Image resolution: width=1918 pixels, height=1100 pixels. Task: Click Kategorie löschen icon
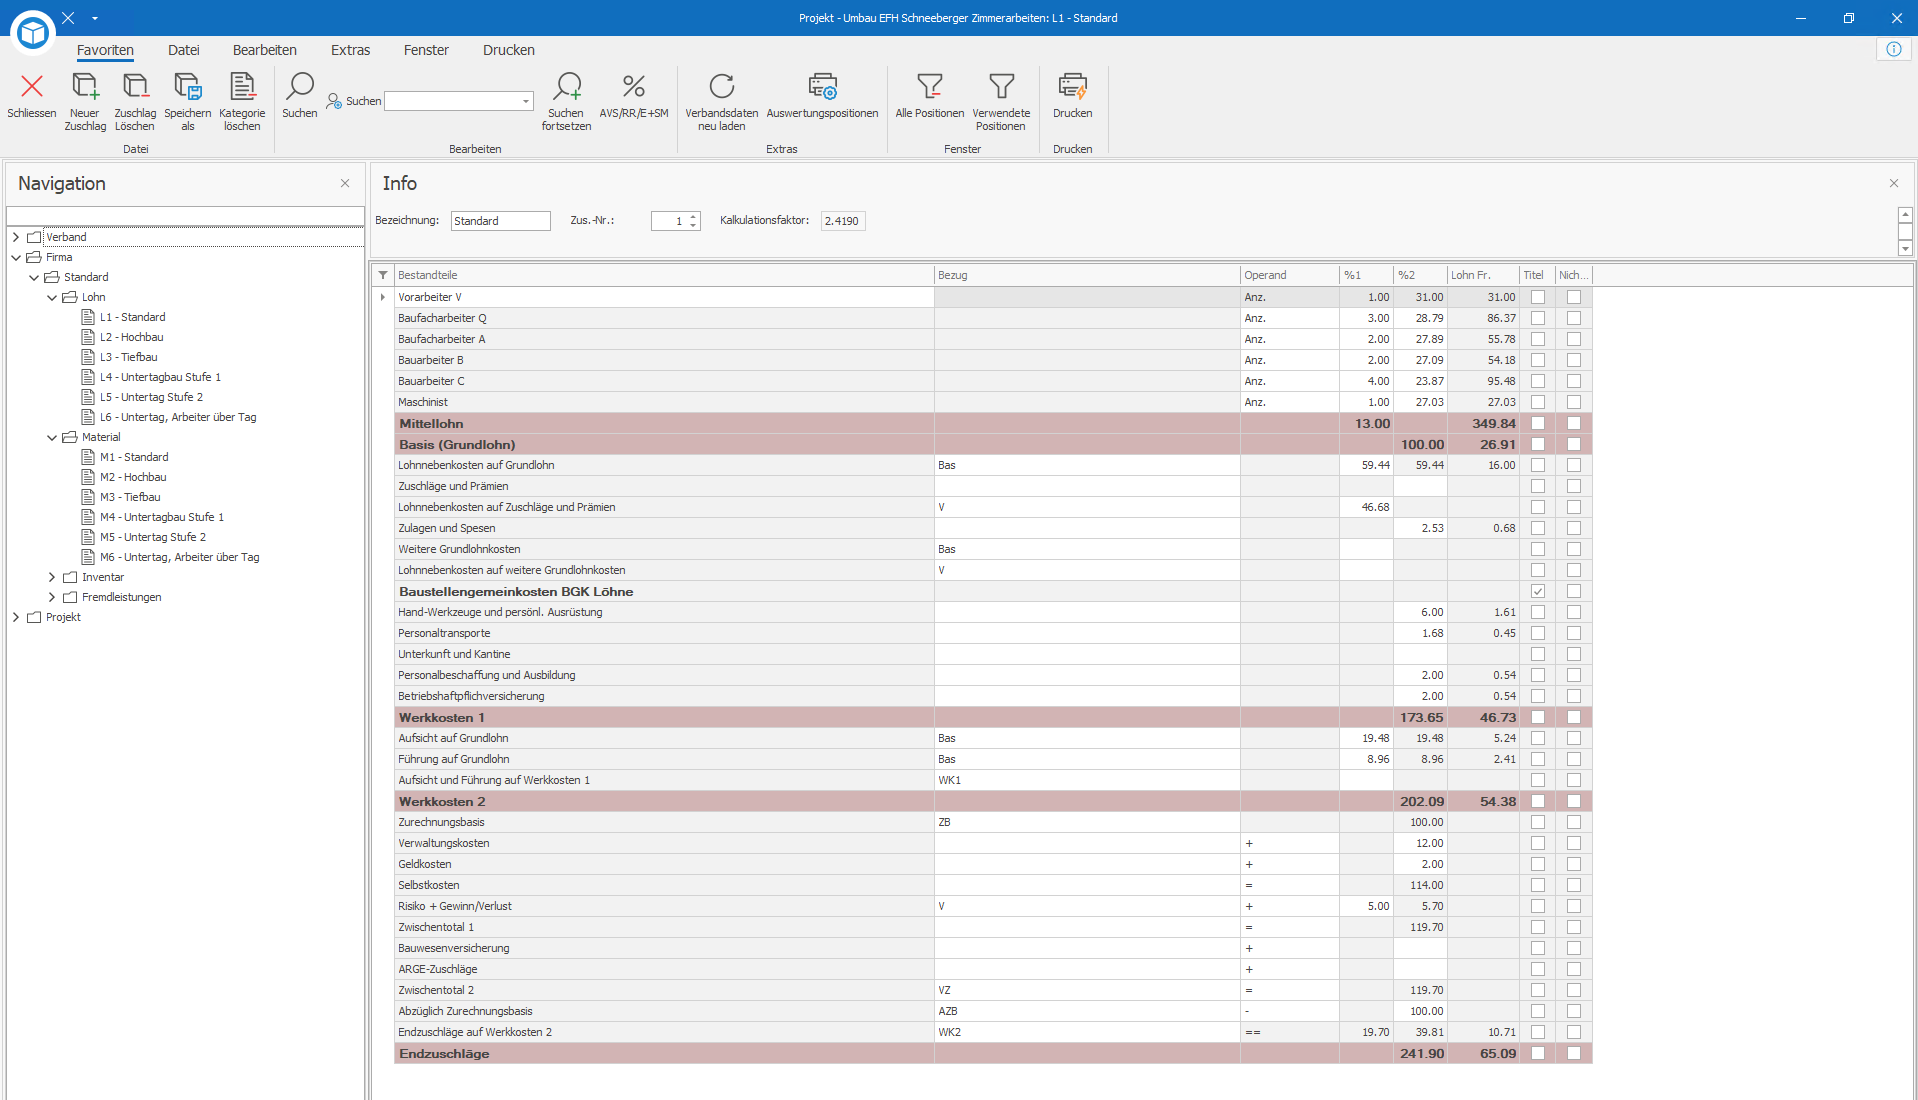242,87
